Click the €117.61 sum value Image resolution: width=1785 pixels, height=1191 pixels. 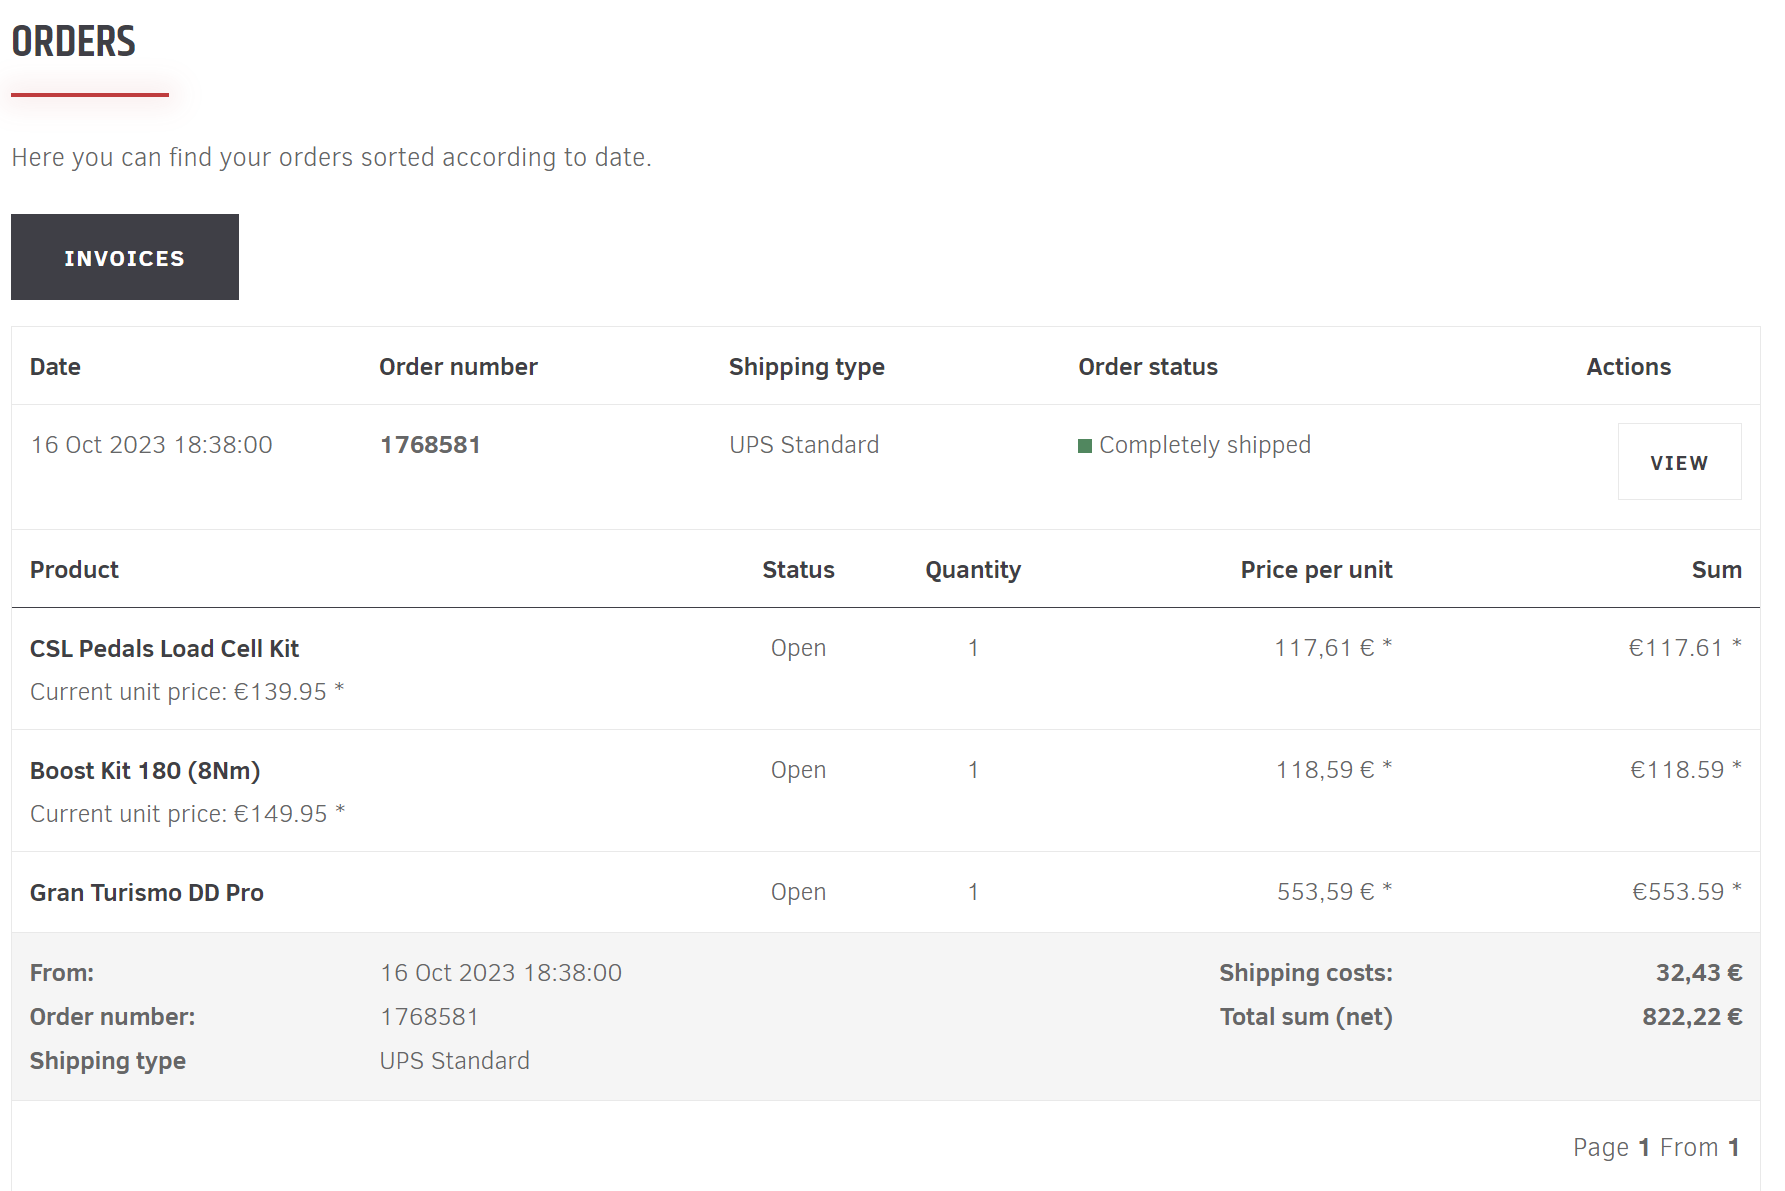coord(1685,648)
